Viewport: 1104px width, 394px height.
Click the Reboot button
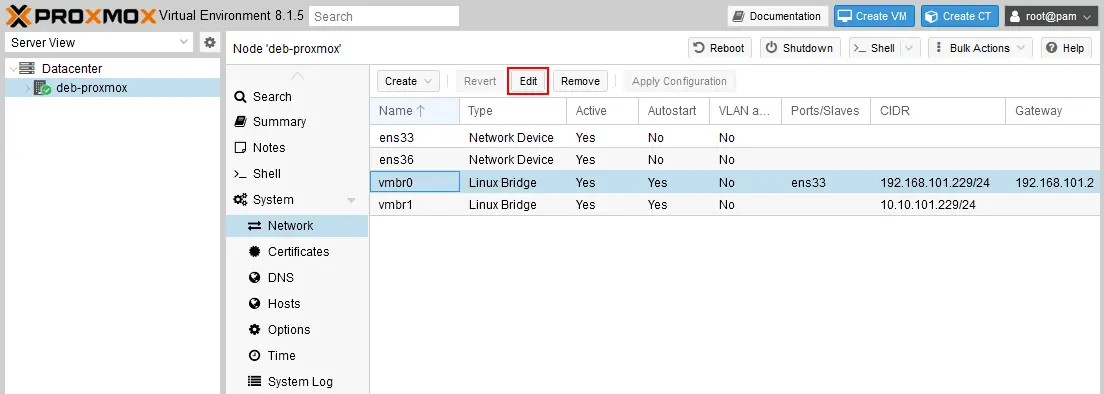click(720, 48)
